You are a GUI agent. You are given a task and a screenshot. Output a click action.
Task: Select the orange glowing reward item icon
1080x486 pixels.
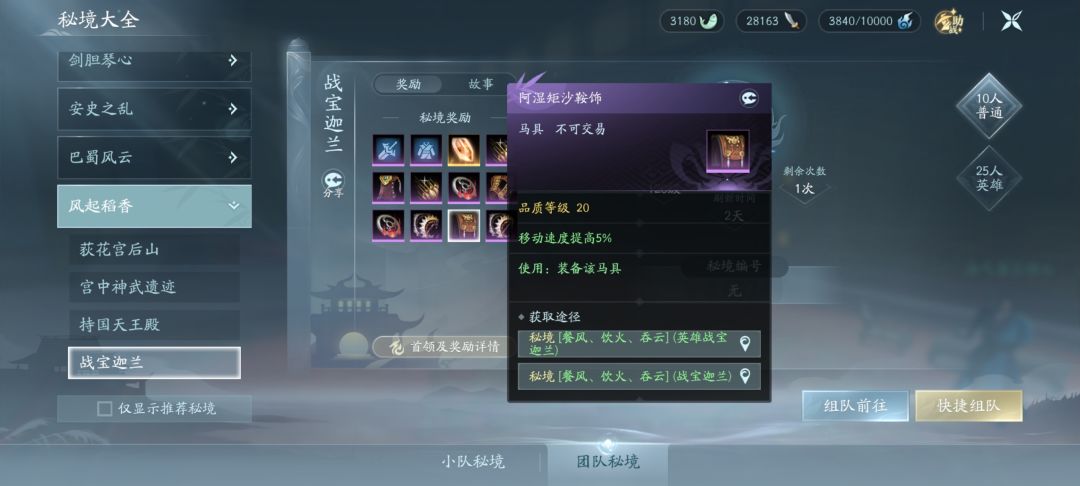[464, 149]
